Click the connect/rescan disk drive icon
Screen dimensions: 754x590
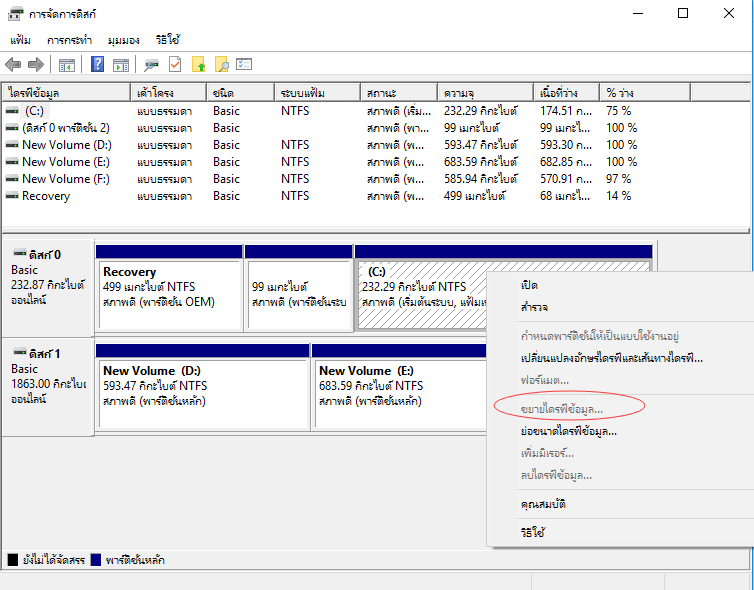(151, 65)
